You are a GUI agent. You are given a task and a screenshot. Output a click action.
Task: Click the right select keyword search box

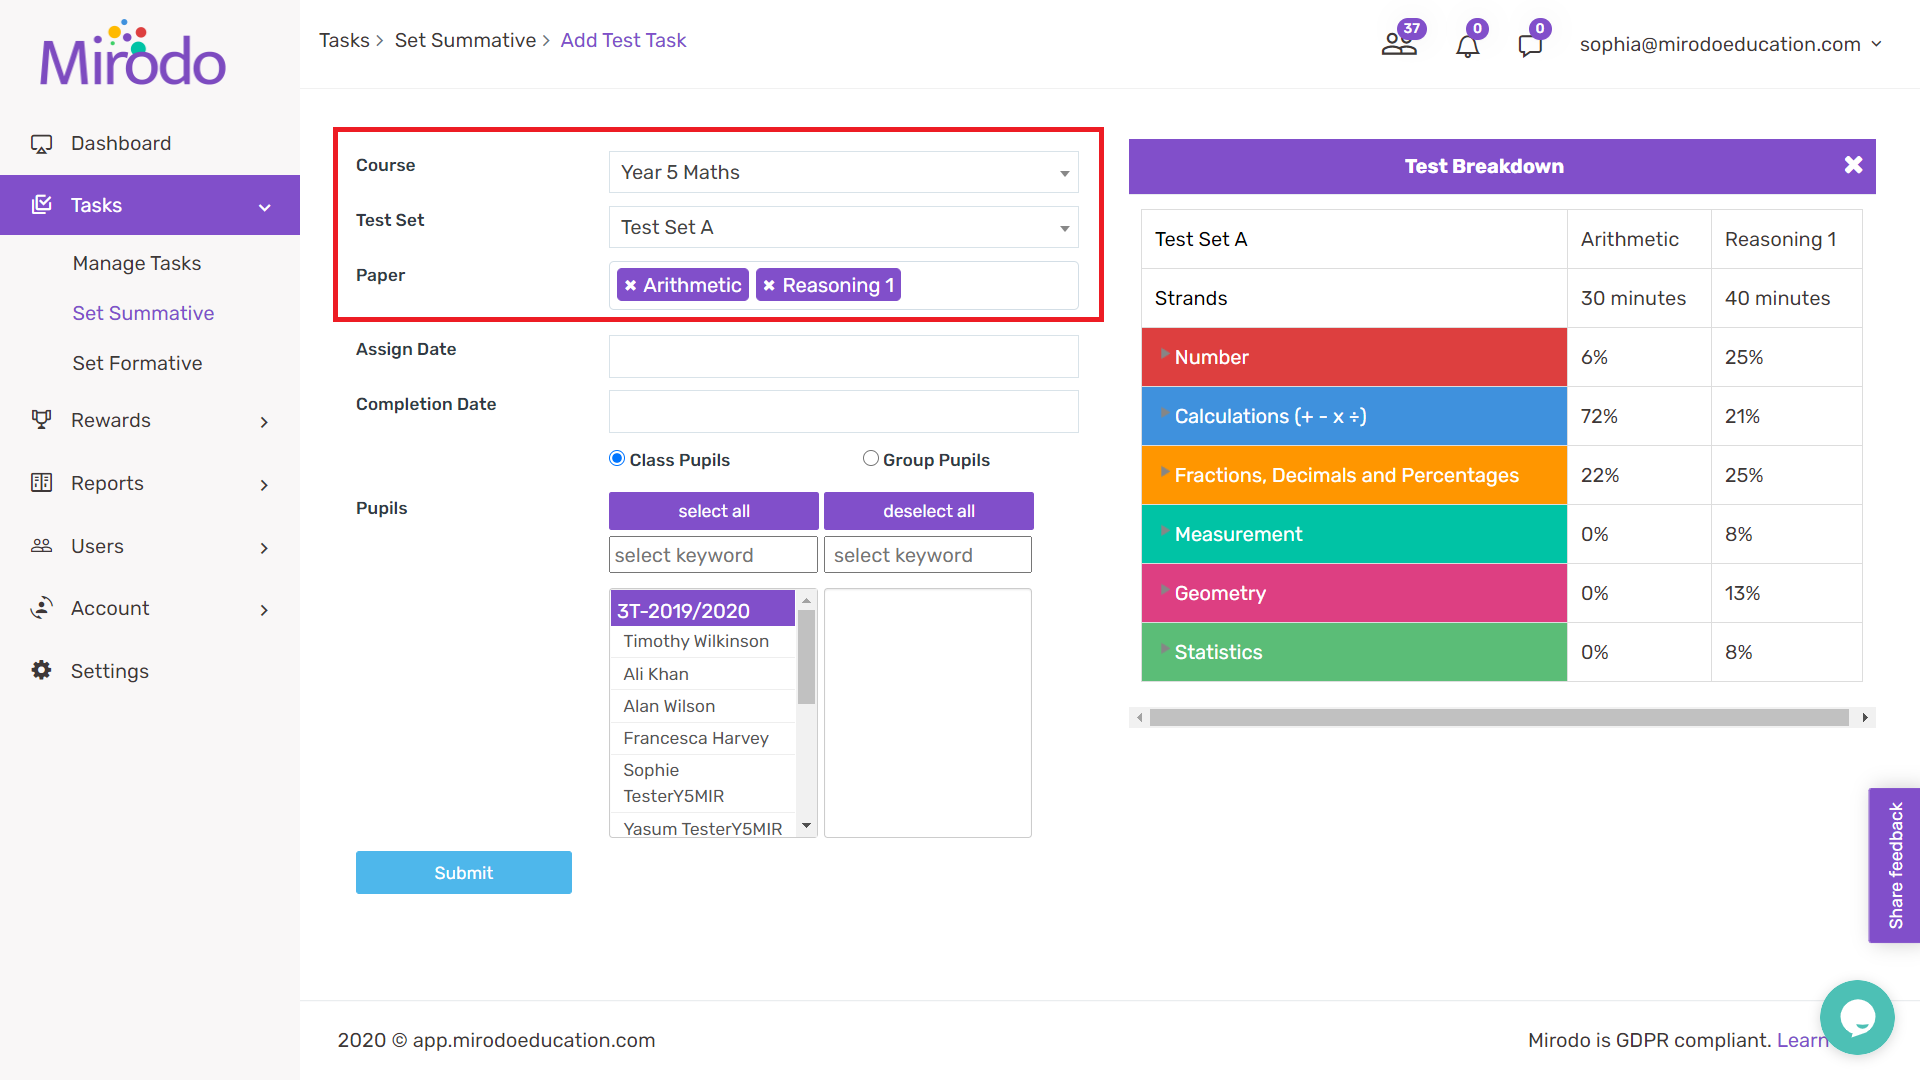click(x=928, y=555)
